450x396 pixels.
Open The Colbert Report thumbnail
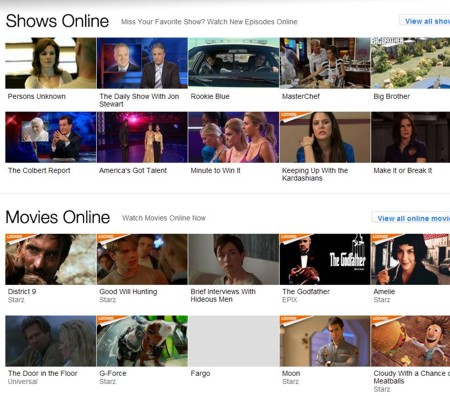pos(51,137)
